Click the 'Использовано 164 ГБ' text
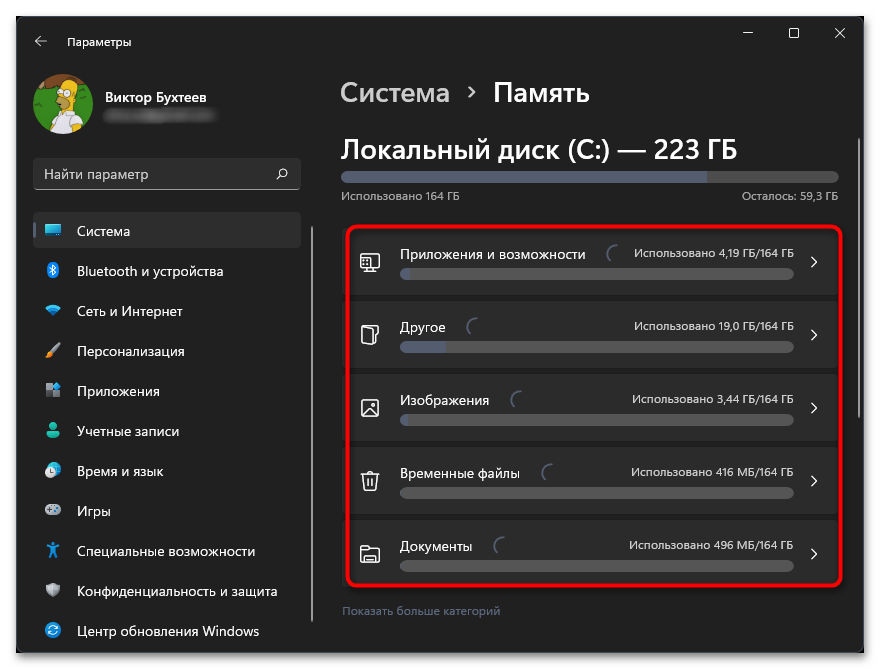880x669 pixels. (x=400, y=196)
